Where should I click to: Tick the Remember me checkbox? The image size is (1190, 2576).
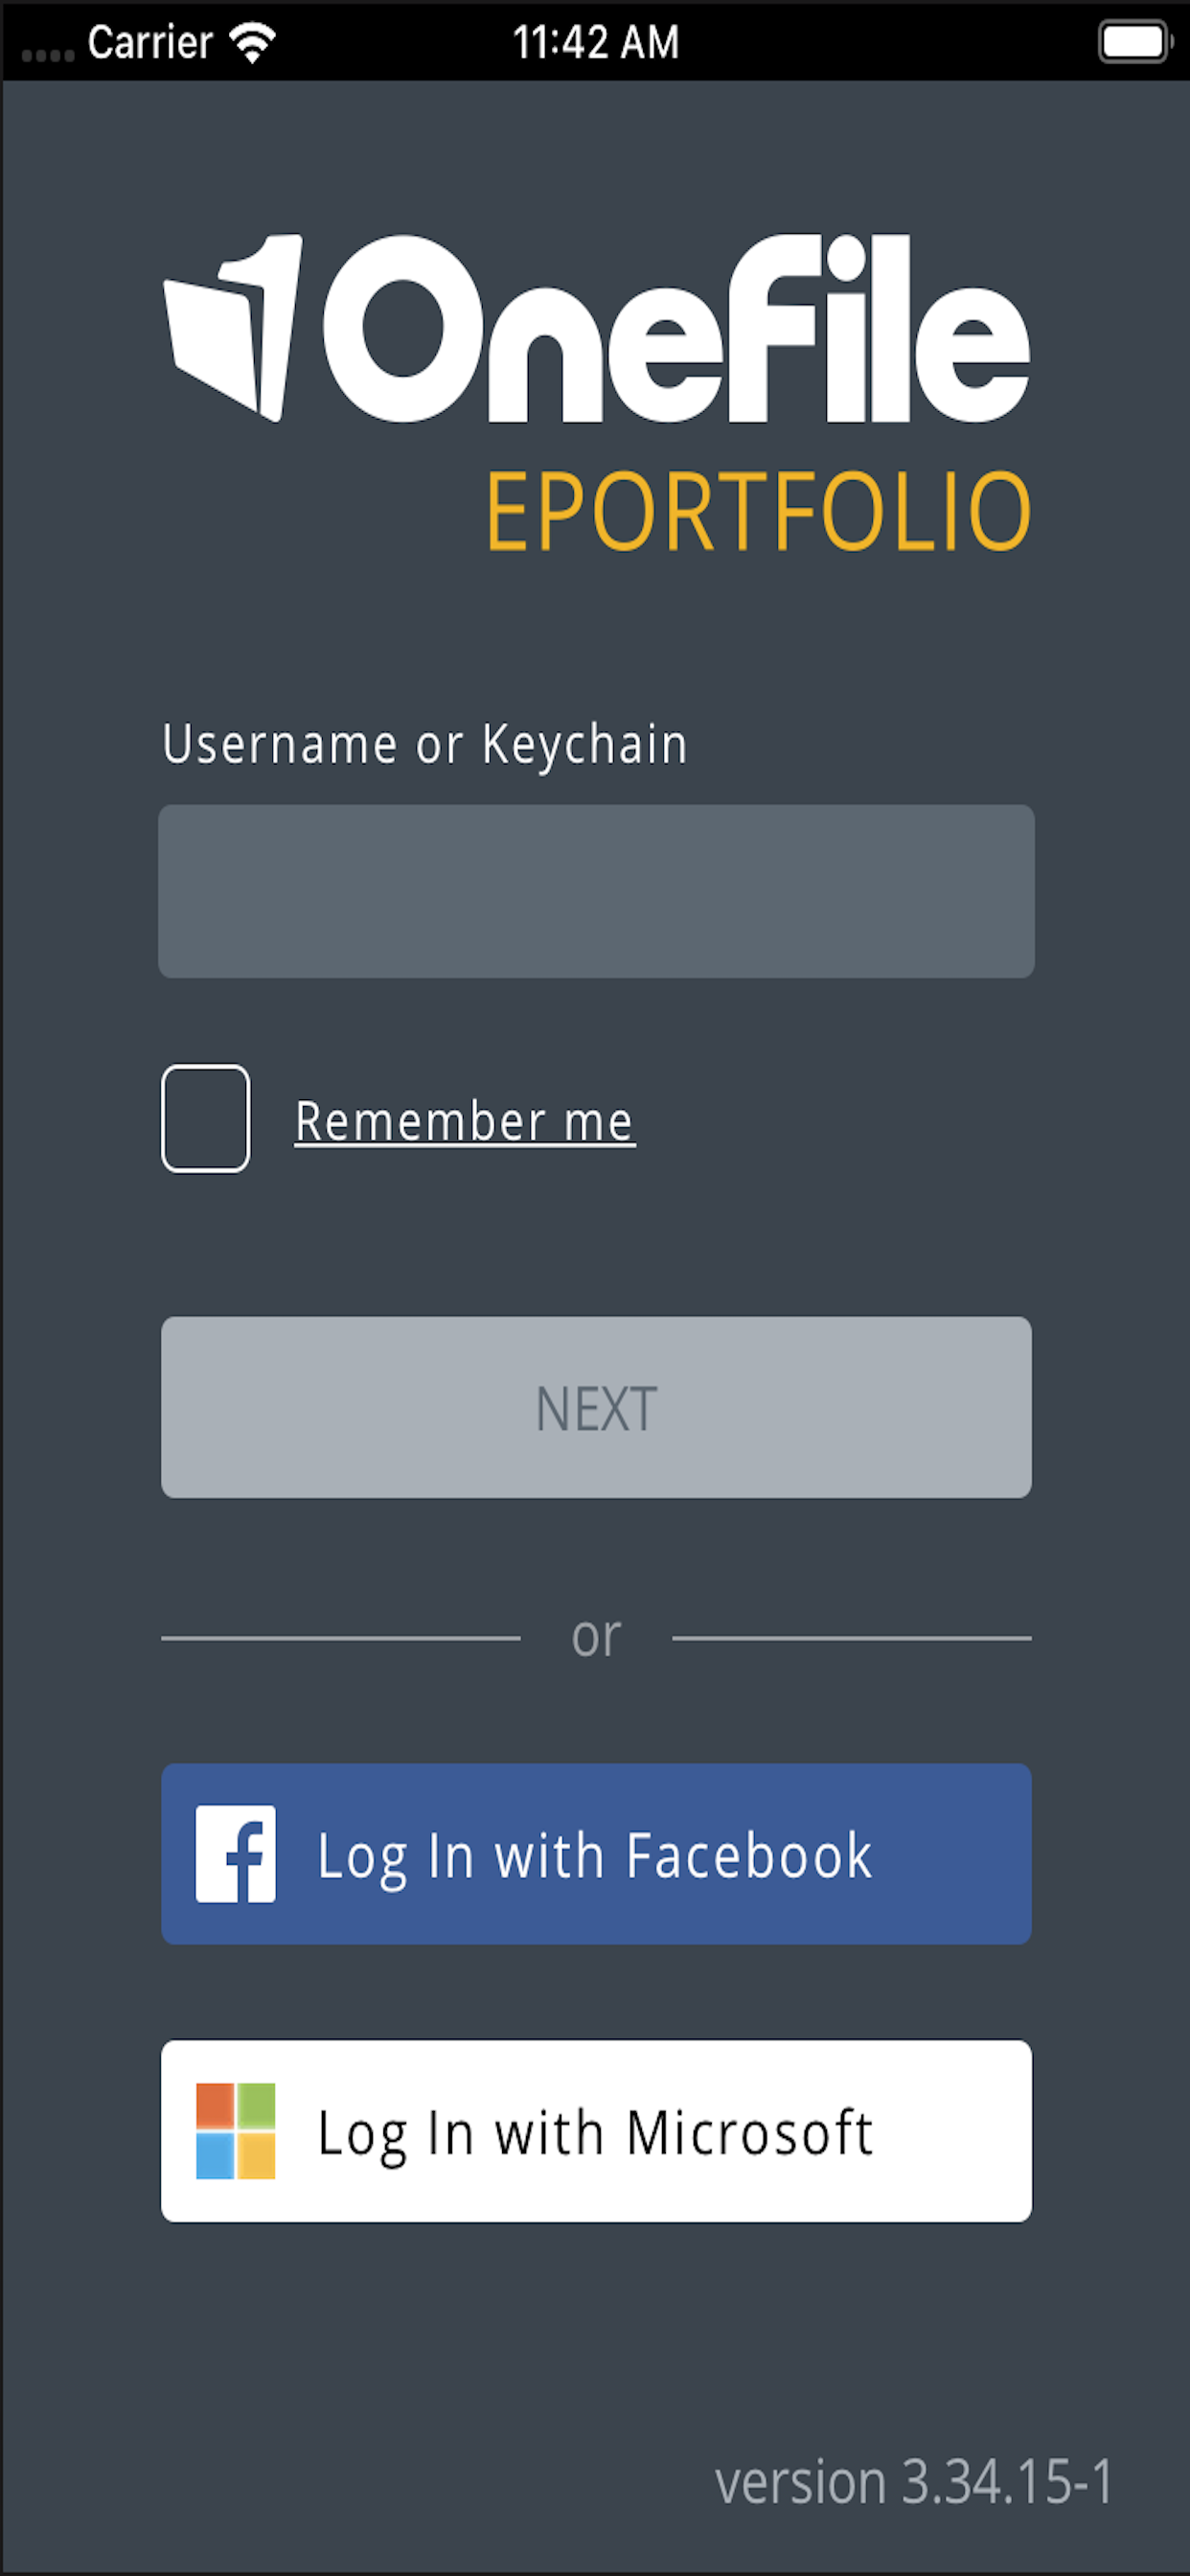205,1118
